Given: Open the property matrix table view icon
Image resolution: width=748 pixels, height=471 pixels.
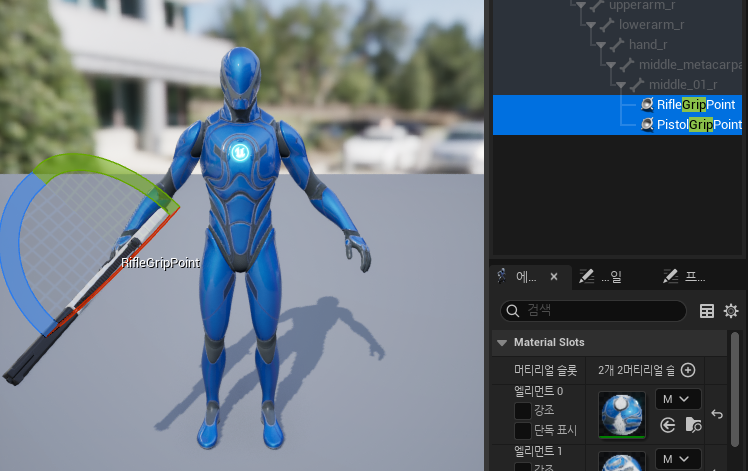Looking at the screenshot, I should pyautogui.click(x=706, y=311).
